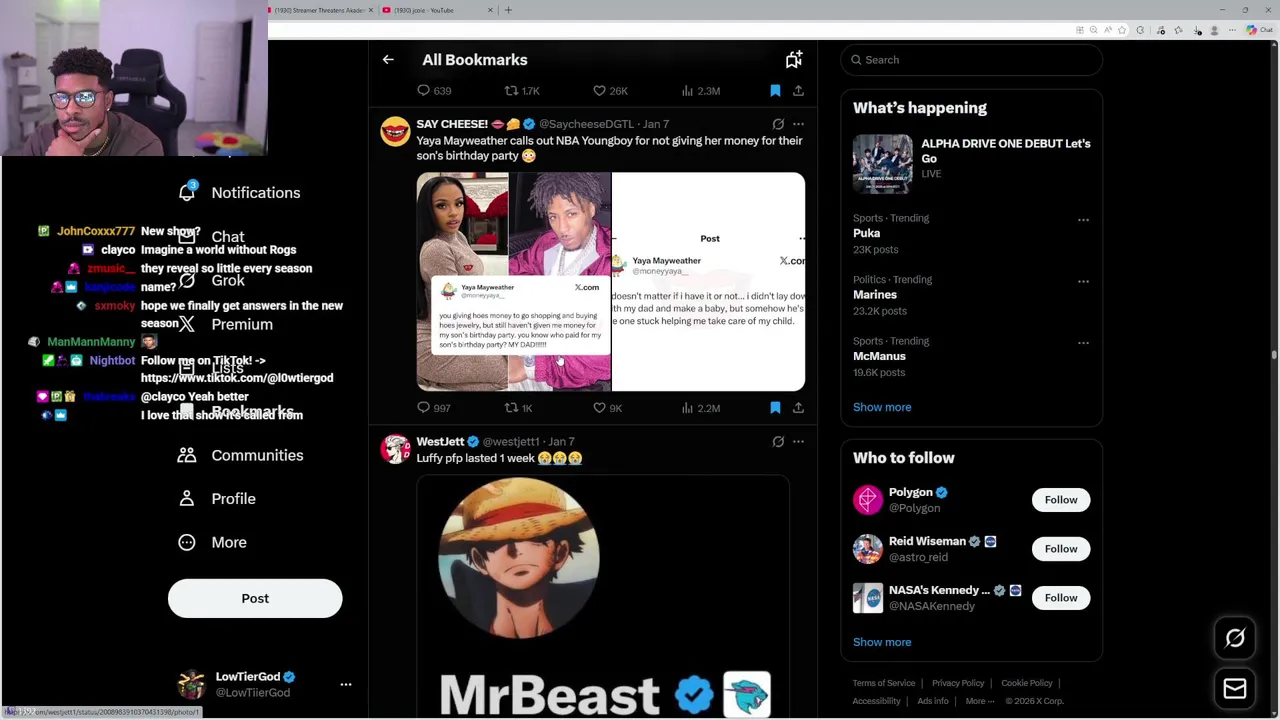Viewport: 1280px width, 720px height.
Task: Like the tweet with 26K likes
Action: tap(610, 91)
